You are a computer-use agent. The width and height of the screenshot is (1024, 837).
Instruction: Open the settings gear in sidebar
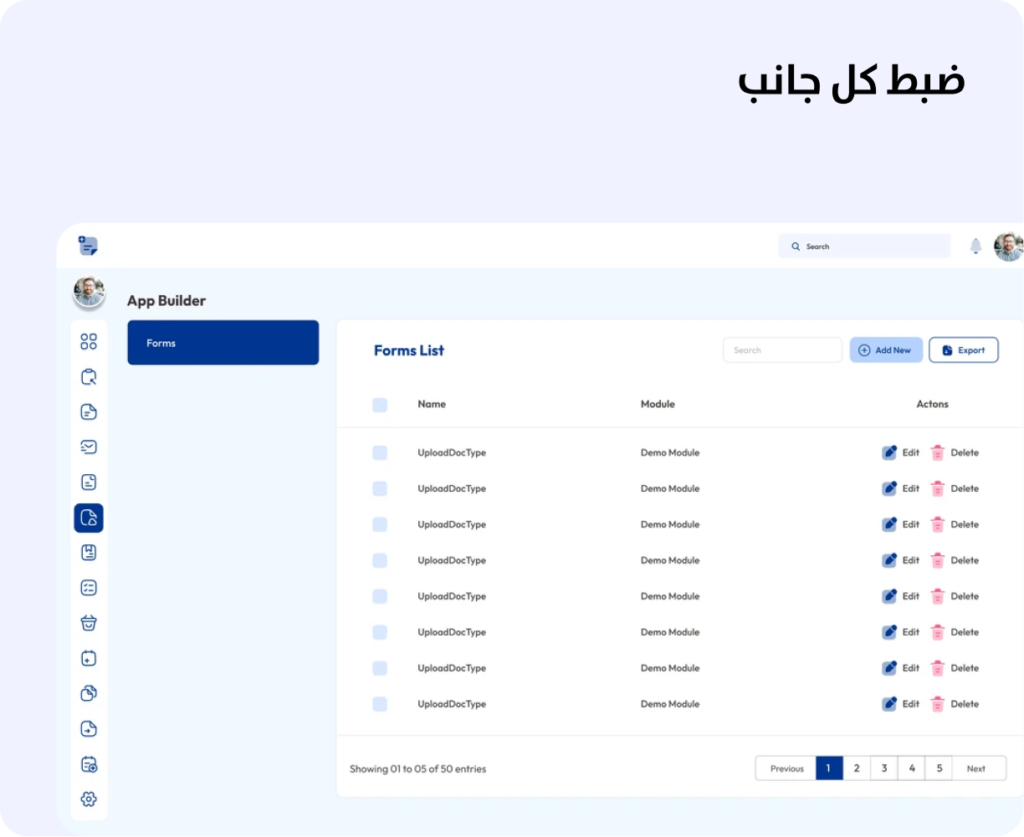88,799
